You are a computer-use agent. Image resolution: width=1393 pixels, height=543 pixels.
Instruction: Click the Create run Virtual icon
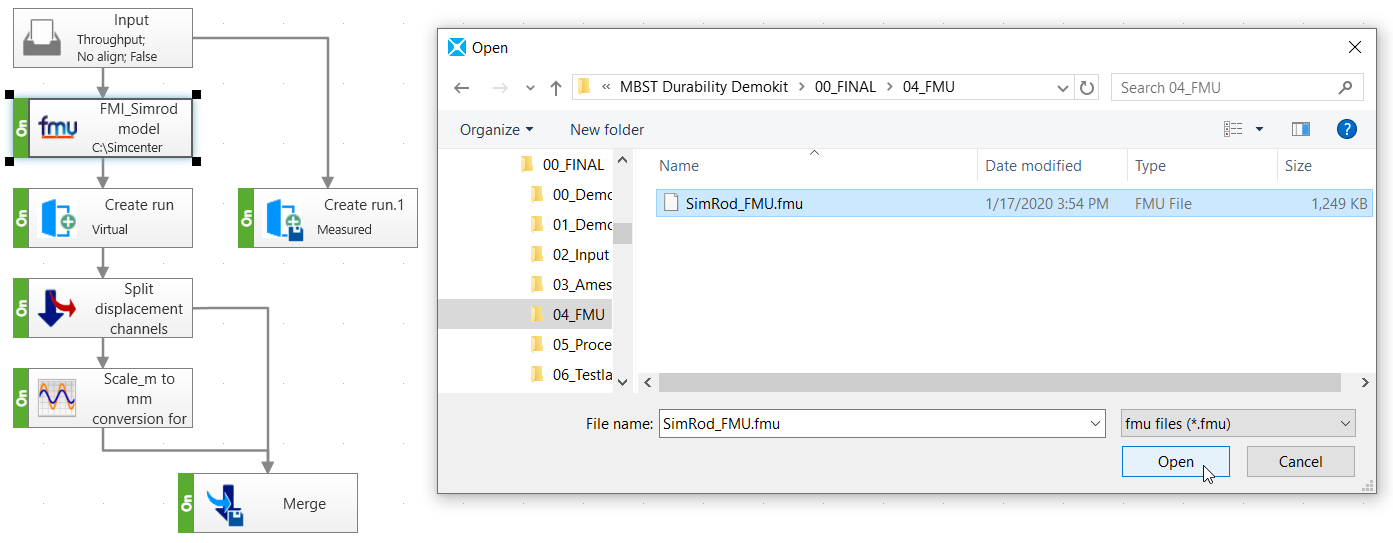pos(58,218)
